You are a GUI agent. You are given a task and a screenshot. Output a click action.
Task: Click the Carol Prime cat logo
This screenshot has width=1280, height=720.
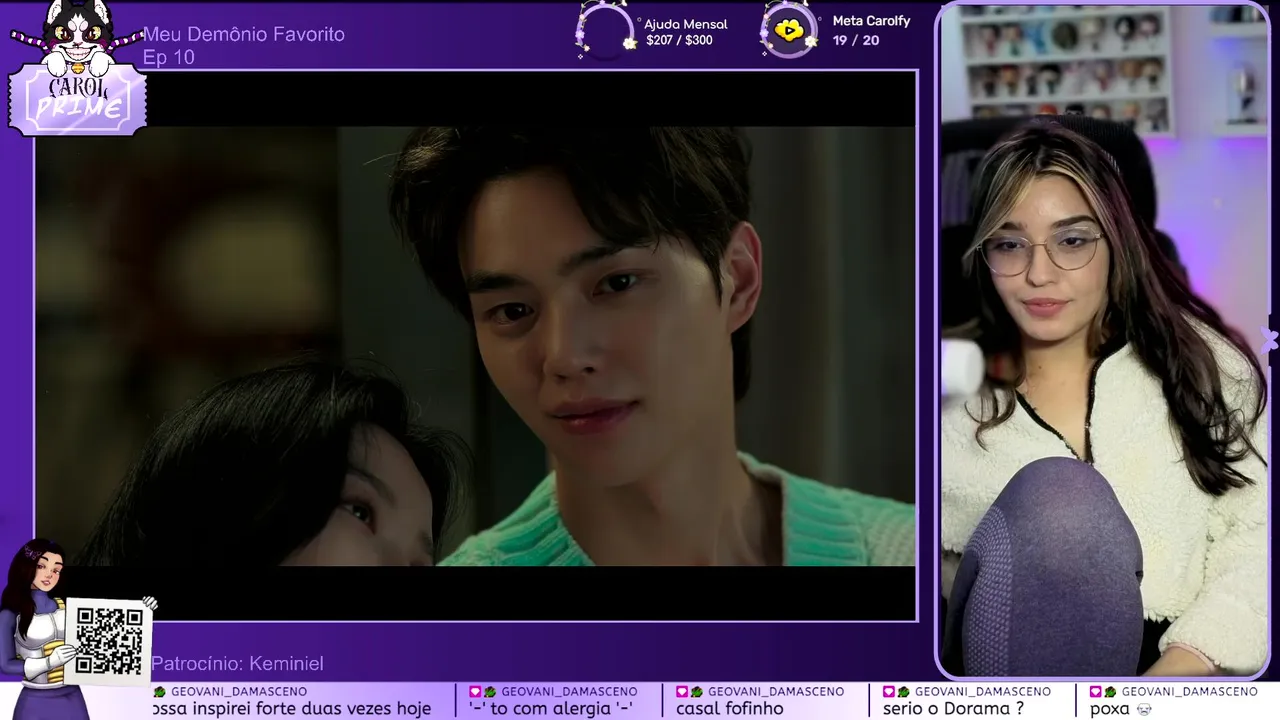(x=78, y=68)
